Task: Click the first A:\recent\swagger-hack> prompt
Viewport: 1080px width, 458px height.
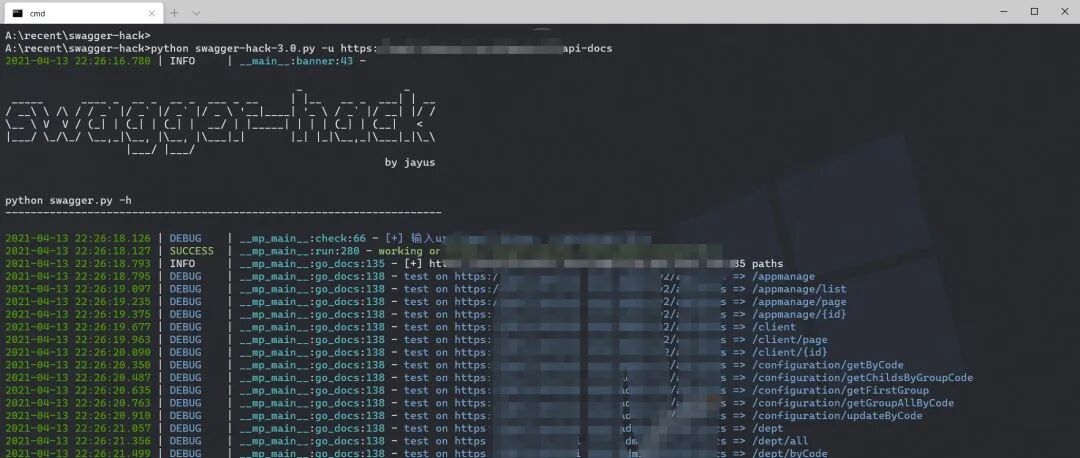Action: click(78, 35)
